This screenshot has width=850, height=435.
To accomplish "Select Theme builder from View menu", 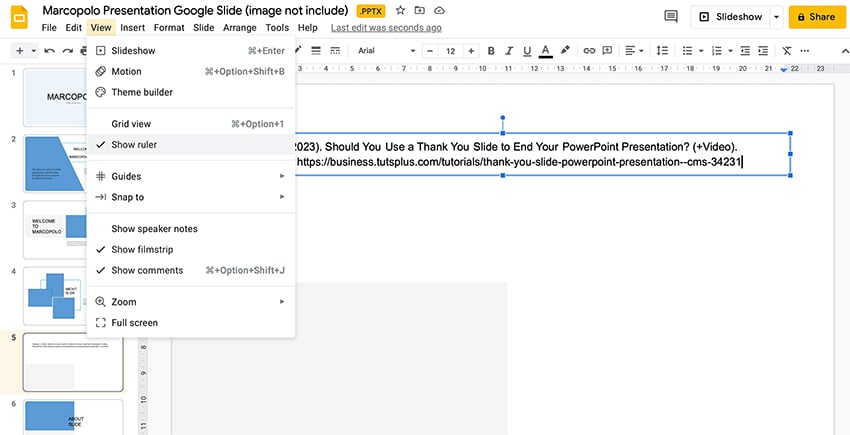I will coord(142,92).
